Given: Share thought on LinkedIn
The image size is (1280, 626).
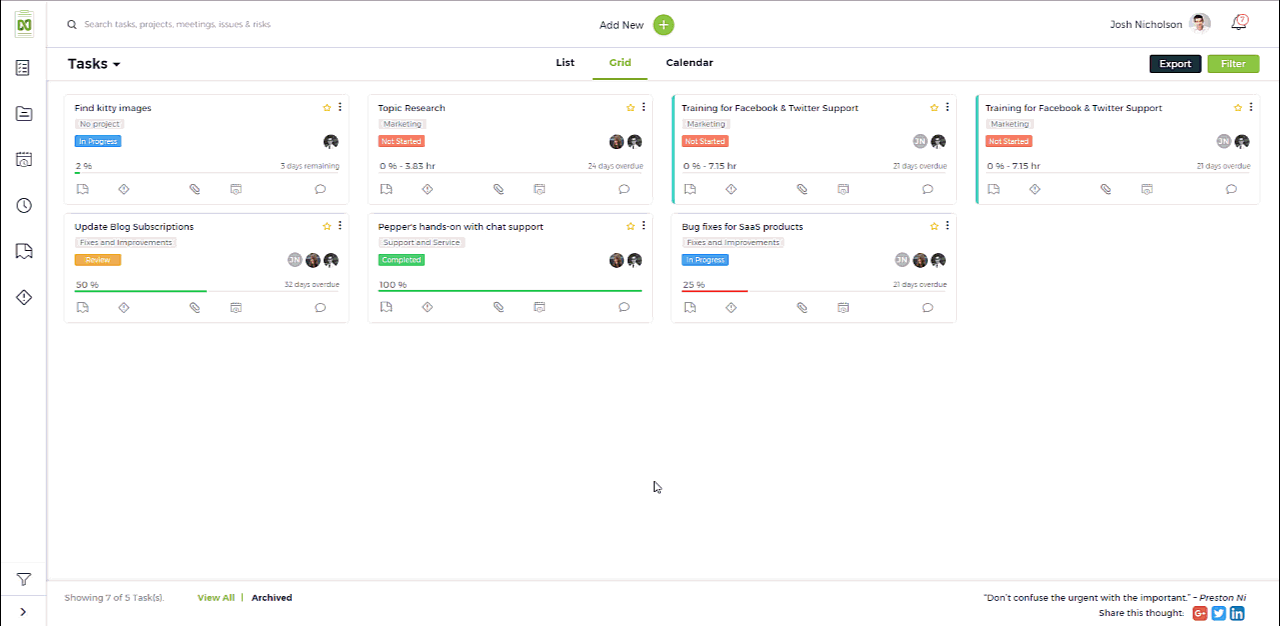Looking at the screenshot, I should point(1237,613).
